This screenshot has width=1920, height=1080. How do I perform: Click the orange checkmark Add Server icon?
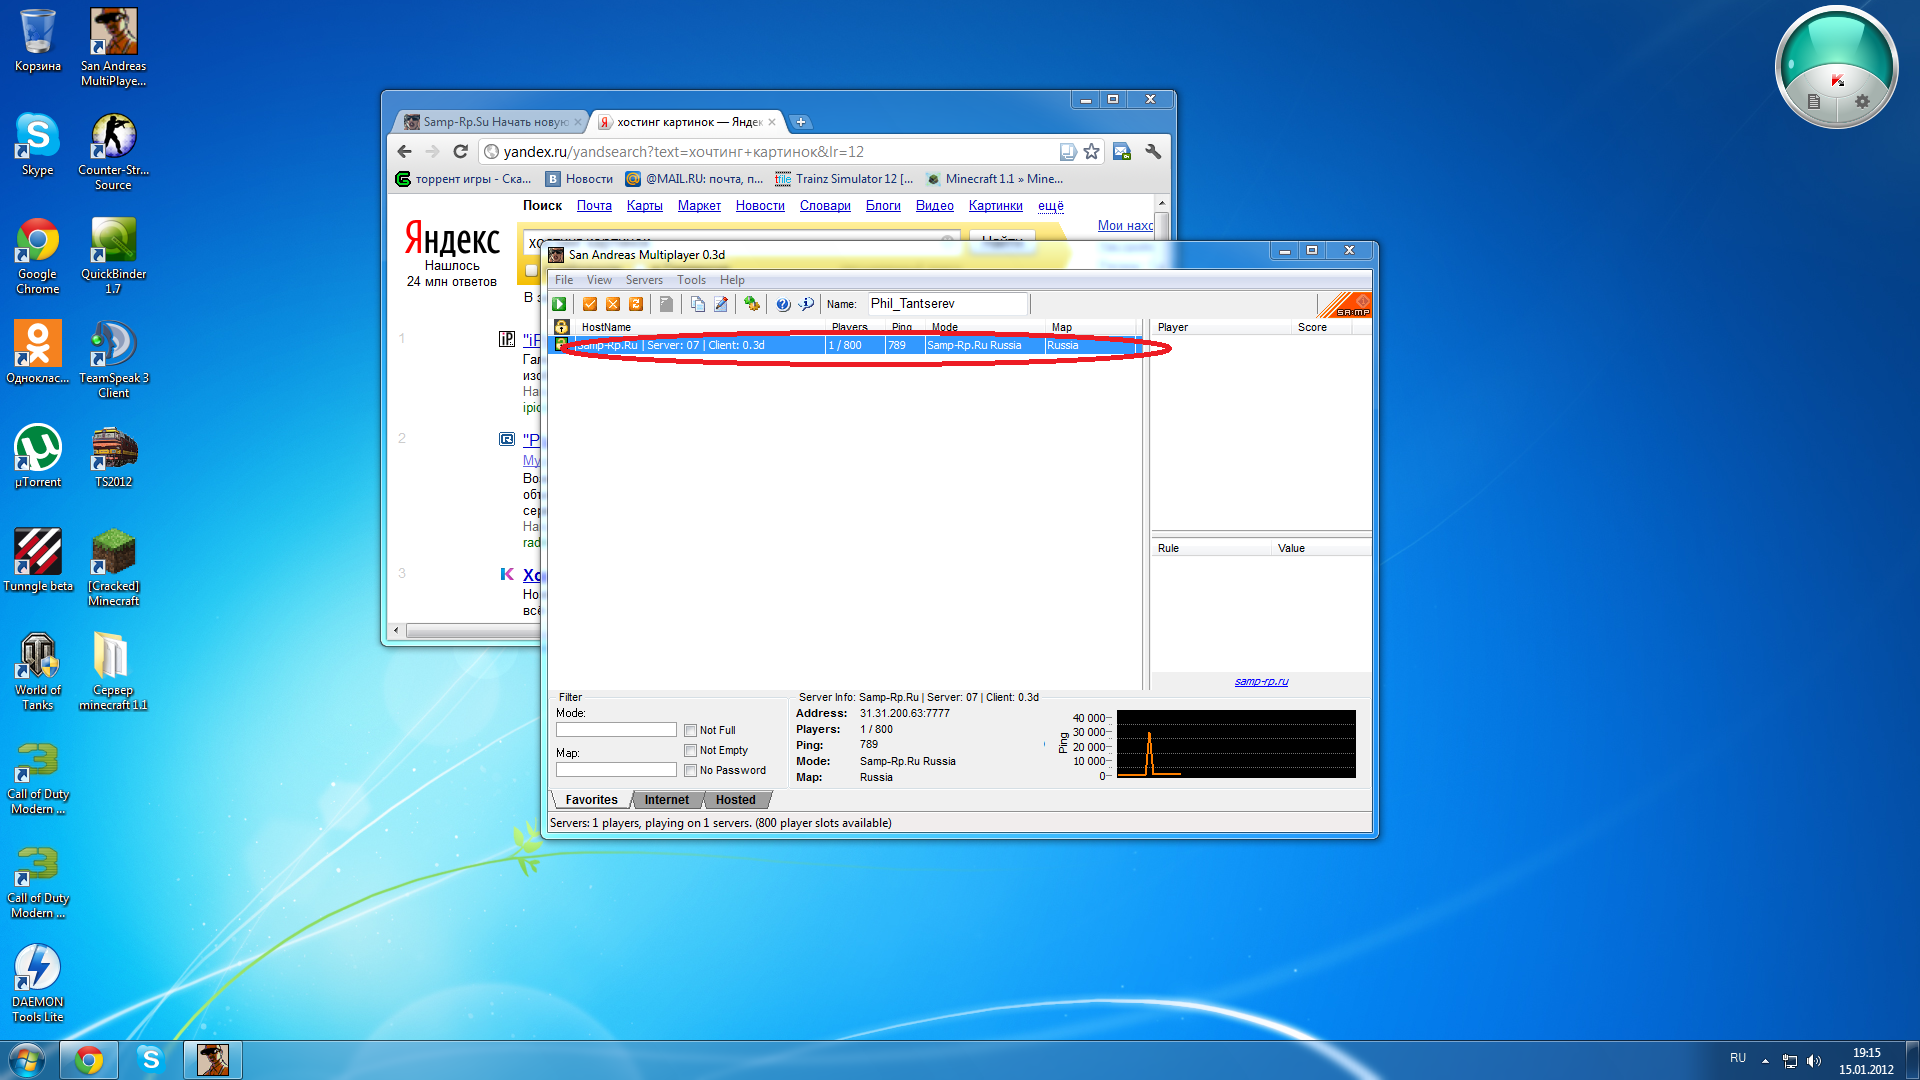590,304
